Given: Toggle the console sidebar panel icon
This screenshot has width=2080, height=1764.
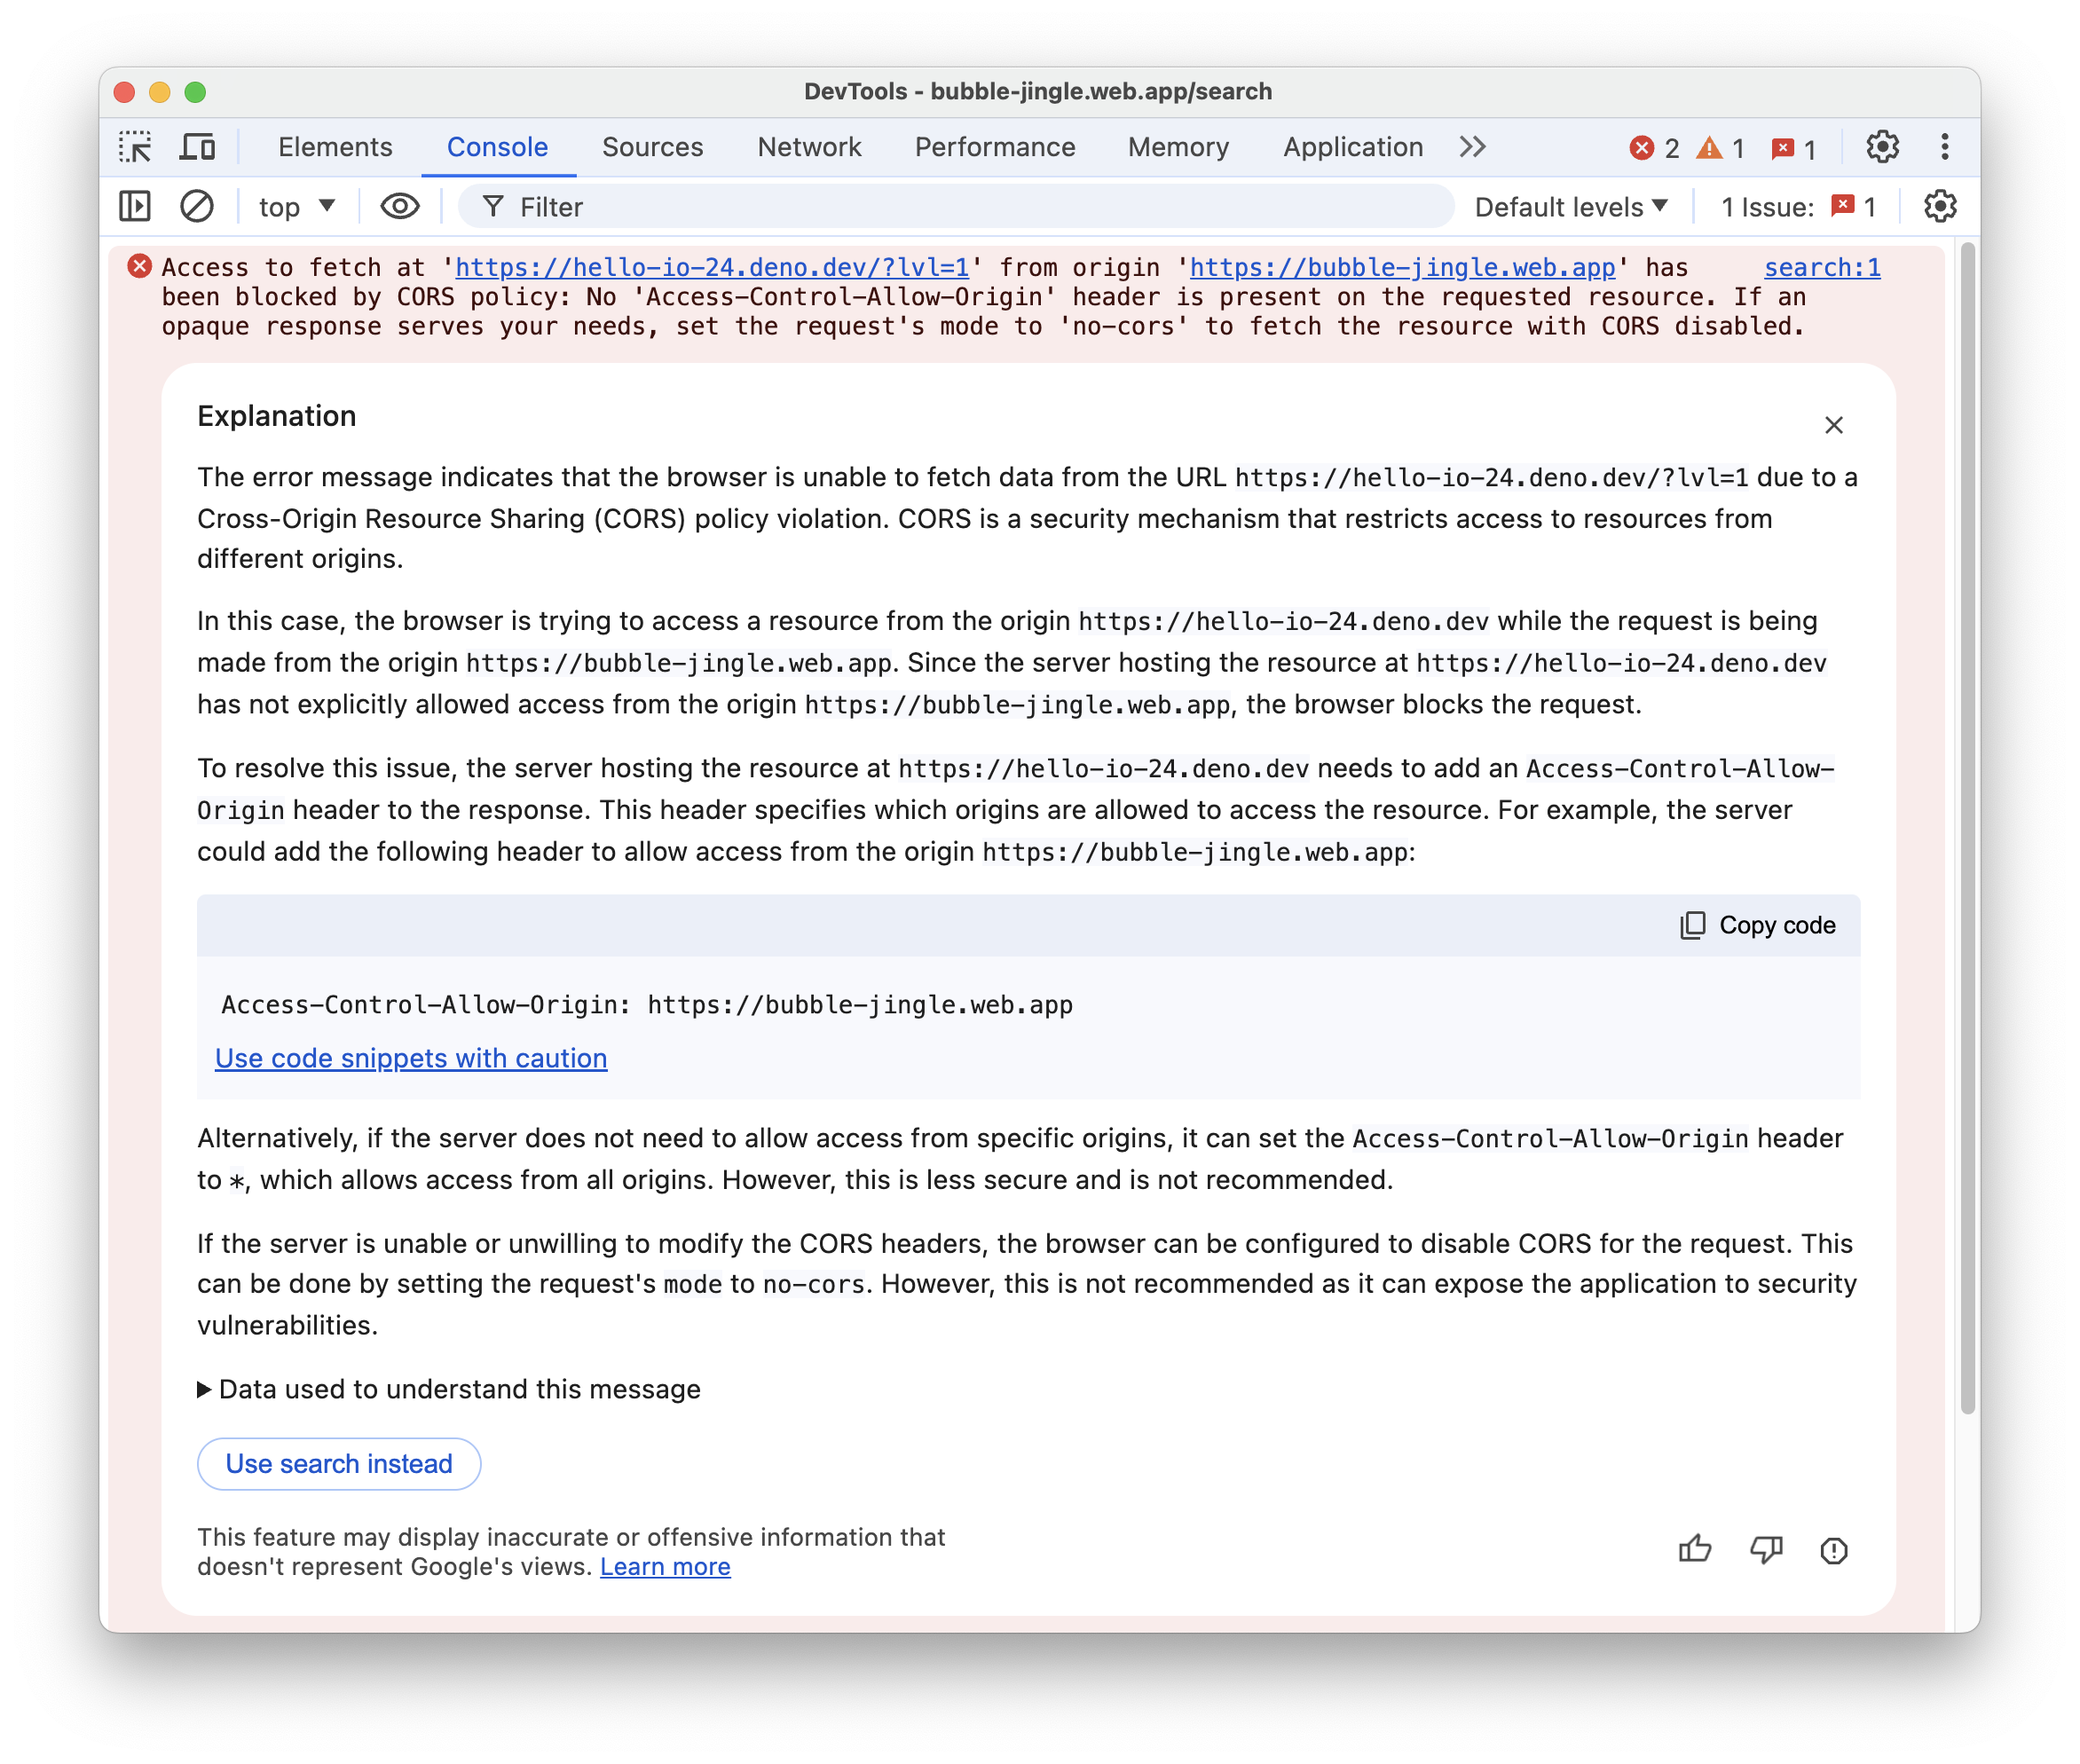Looking at the screenshot, I should coord(137,209).
